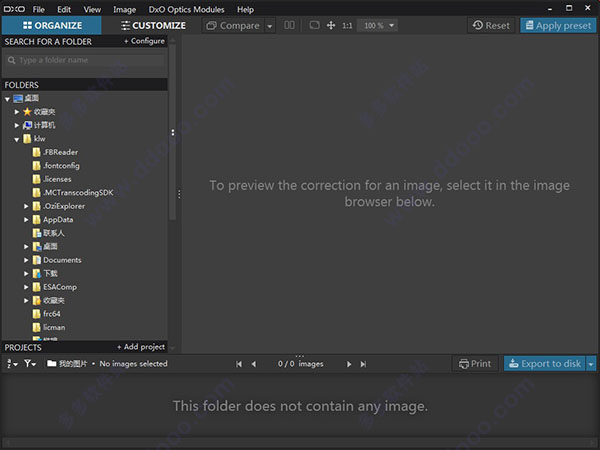Expand the ESAComp folder
This screenshot has width=600, height=450.
[x=26, y=287]
